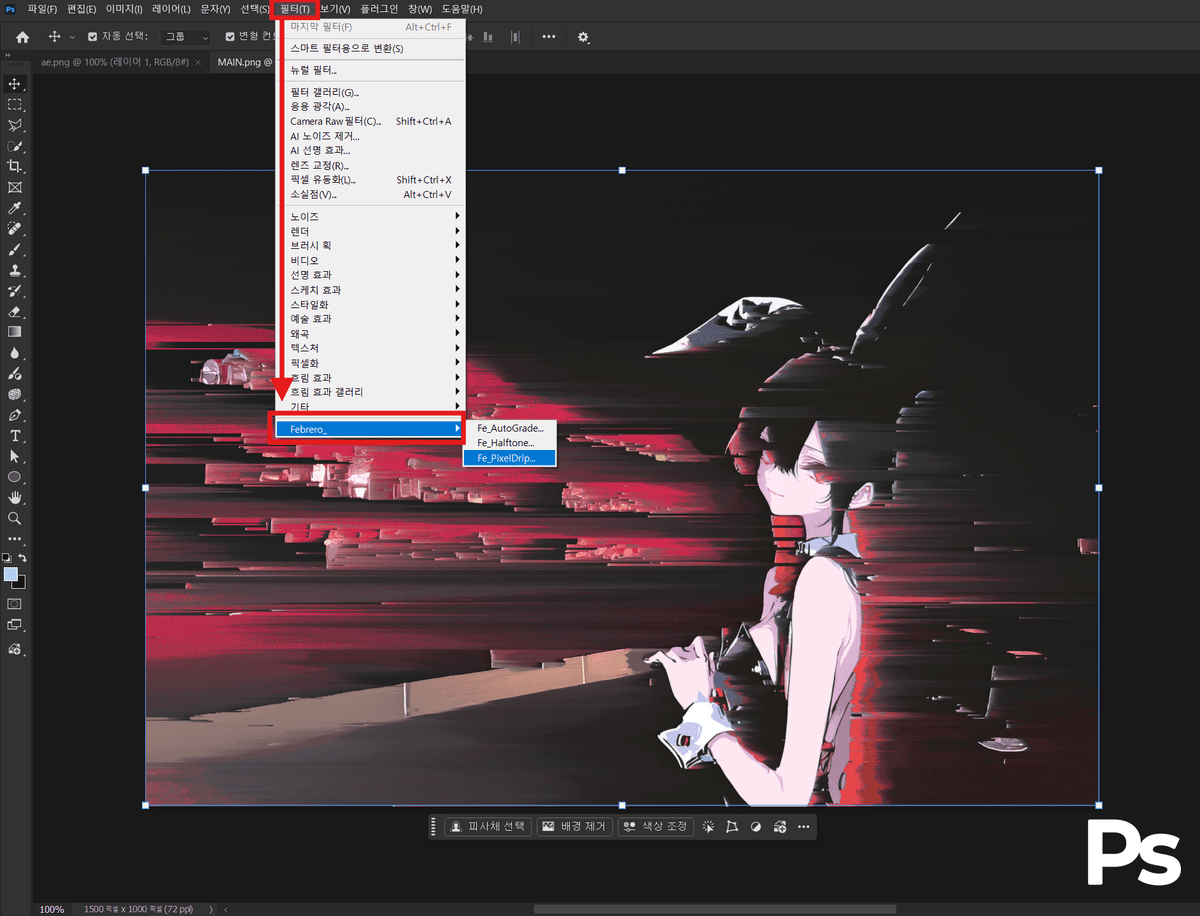Image resolution: width=1200 pixels, height=916 pixels.
Task: Open the 레이어(L) menu
Action: click(x=170, y=9)
